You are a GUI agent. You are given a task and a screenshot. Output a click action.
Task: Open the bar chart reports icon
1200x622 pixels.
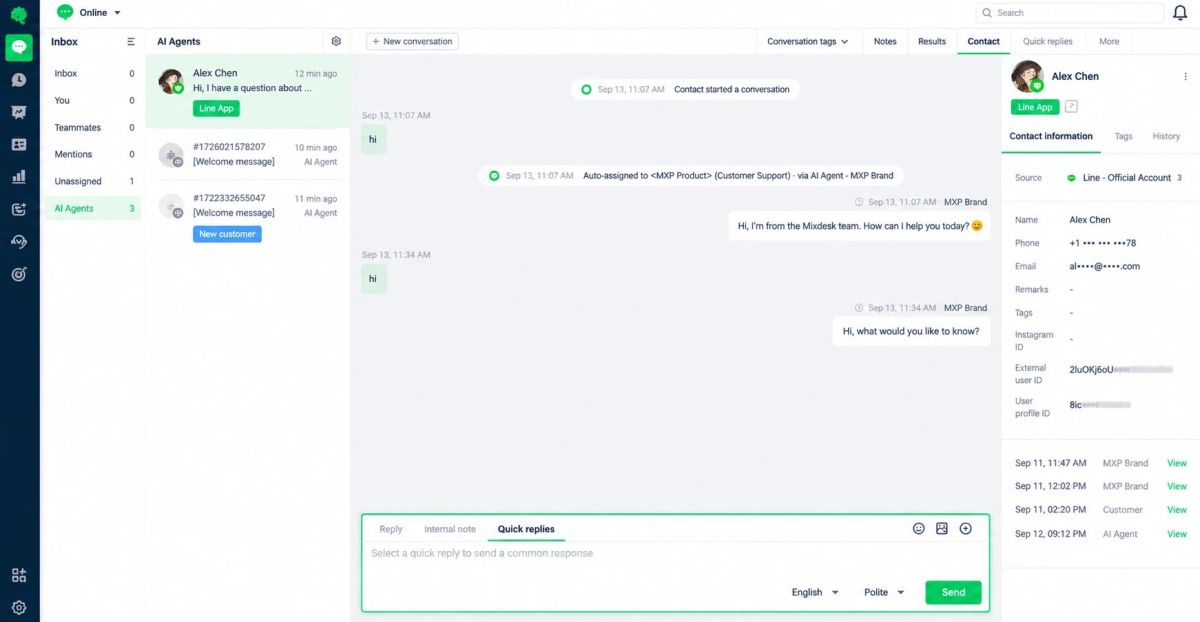pos(19,177)
